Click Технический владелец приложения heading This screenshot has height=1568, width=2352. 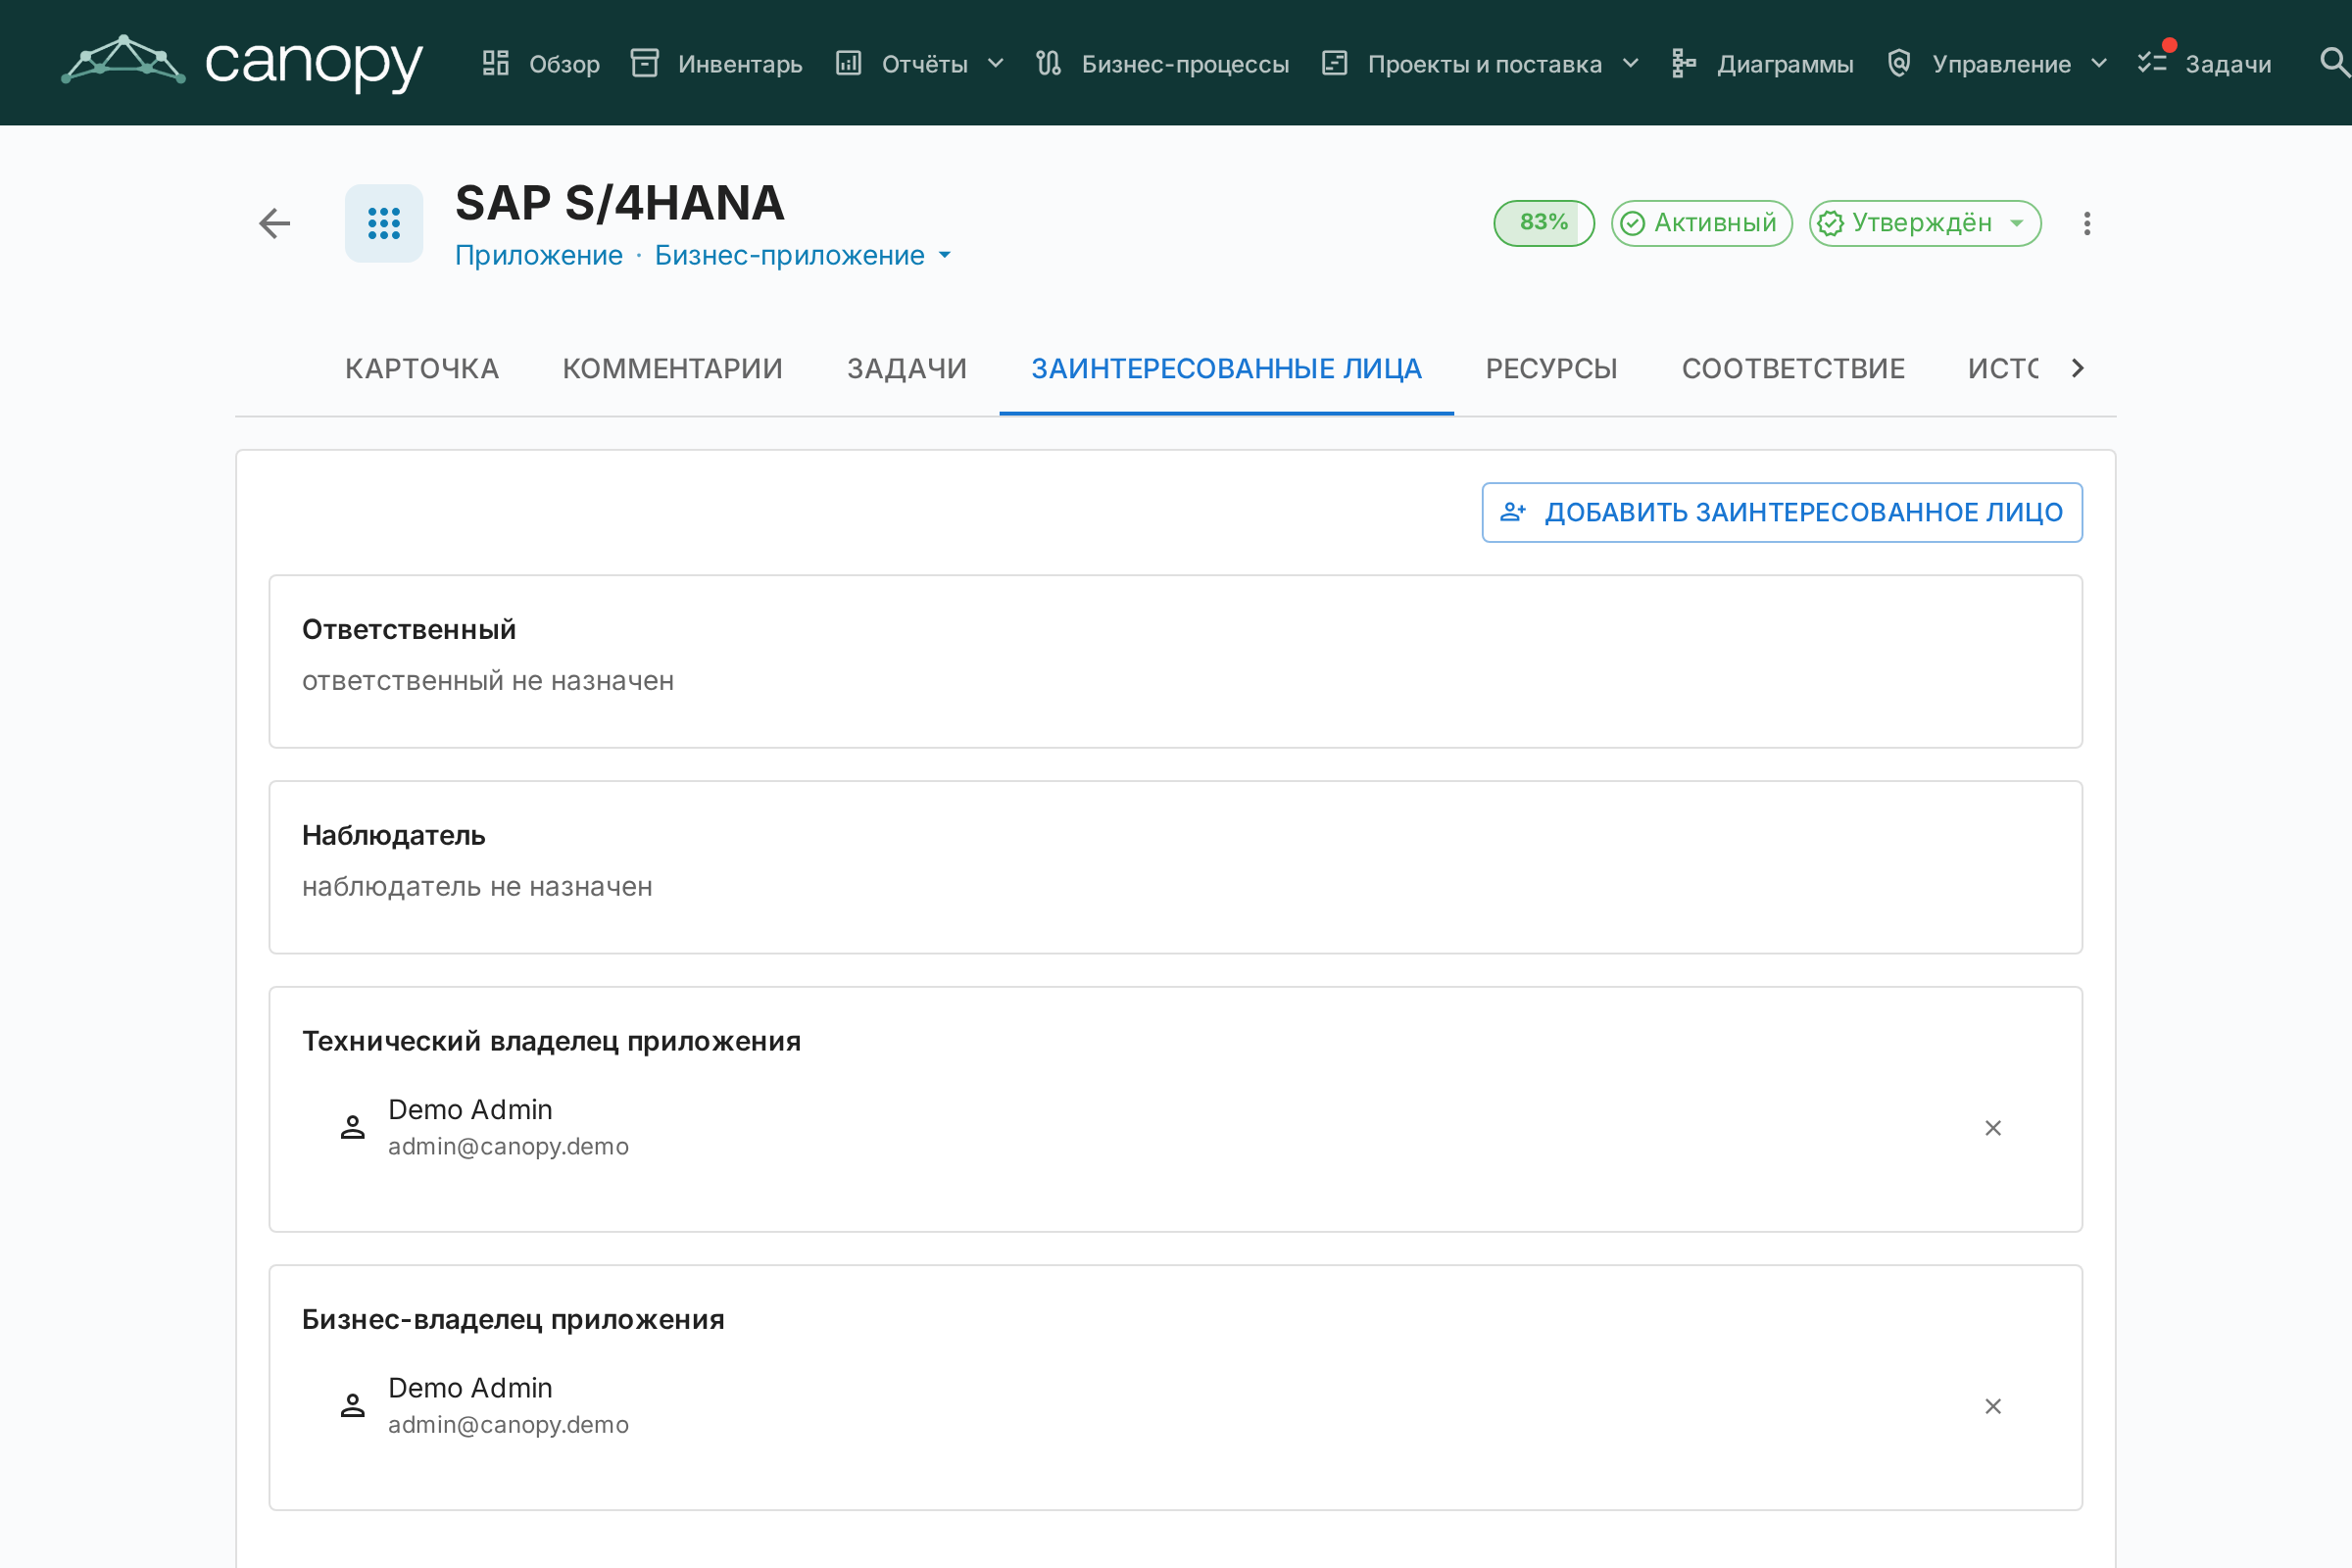[551, 1041]
